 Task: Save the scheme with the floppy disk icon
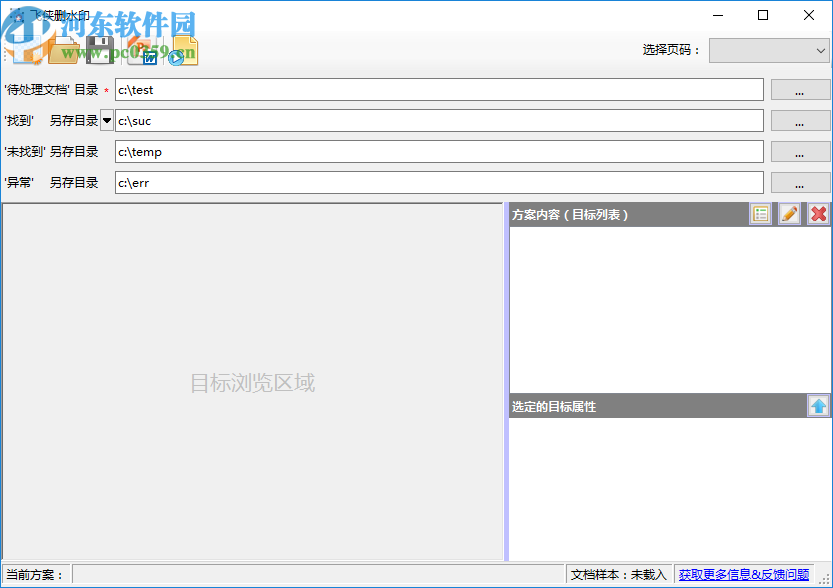tap(100, 50)
